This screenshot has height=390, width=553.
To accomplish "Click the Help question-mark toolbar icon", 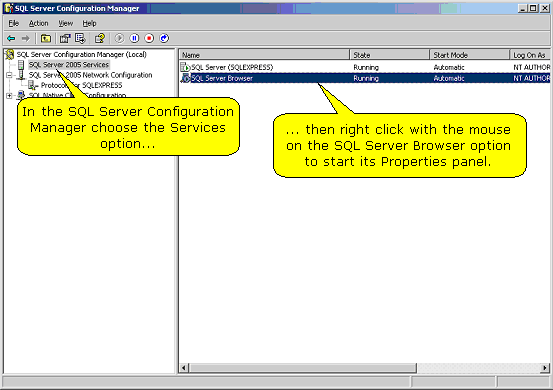I will 100,38.
